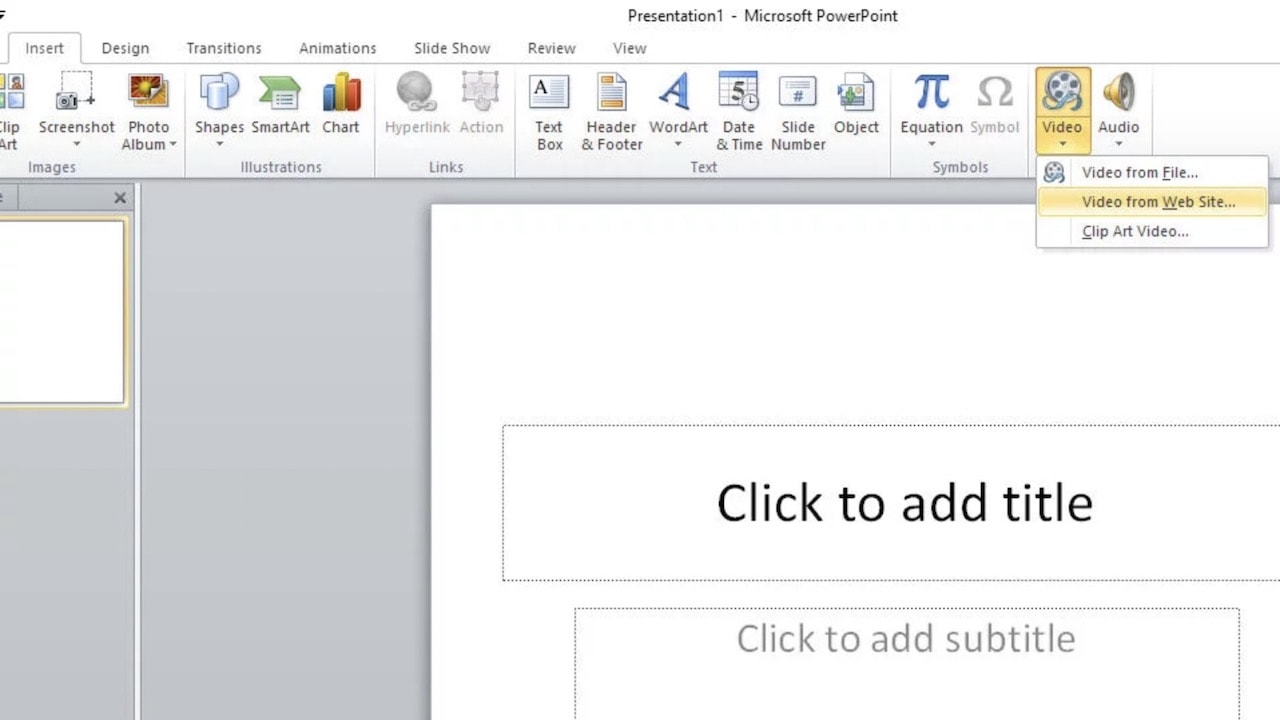The height and width of the screenshot is (720, 1280).
Task: Close the slides pane
Action: pos(120,198)
